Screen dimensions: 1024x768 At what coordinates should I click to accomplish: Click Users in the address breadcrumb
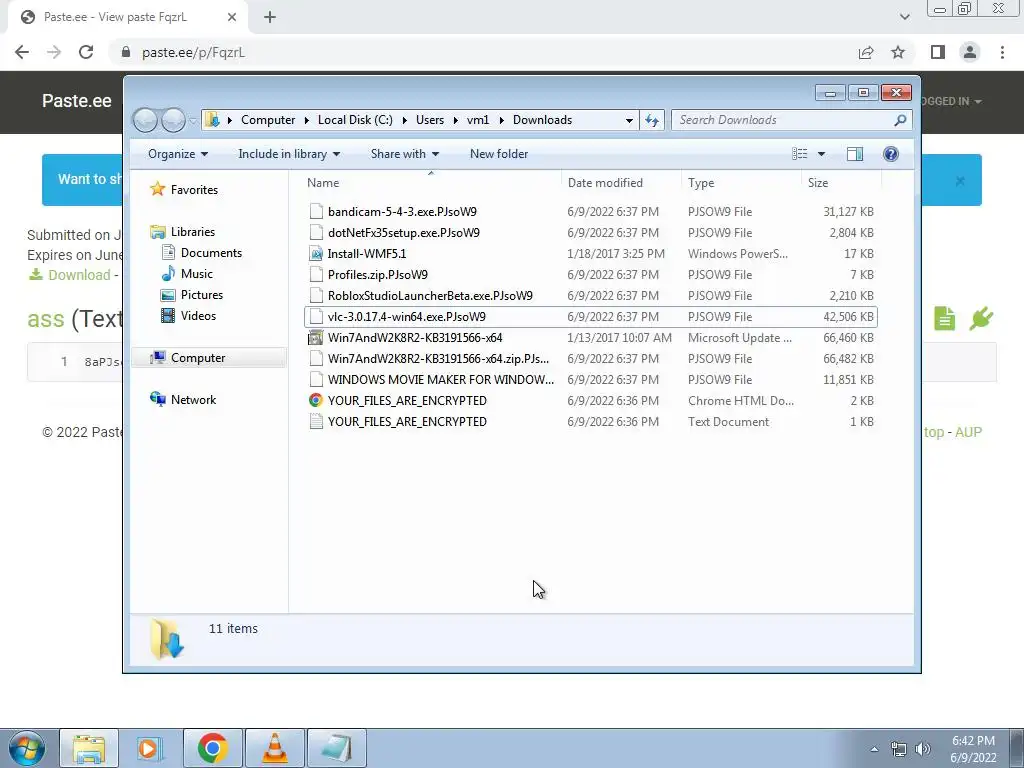pyautogui.click(x=430, y=120)
